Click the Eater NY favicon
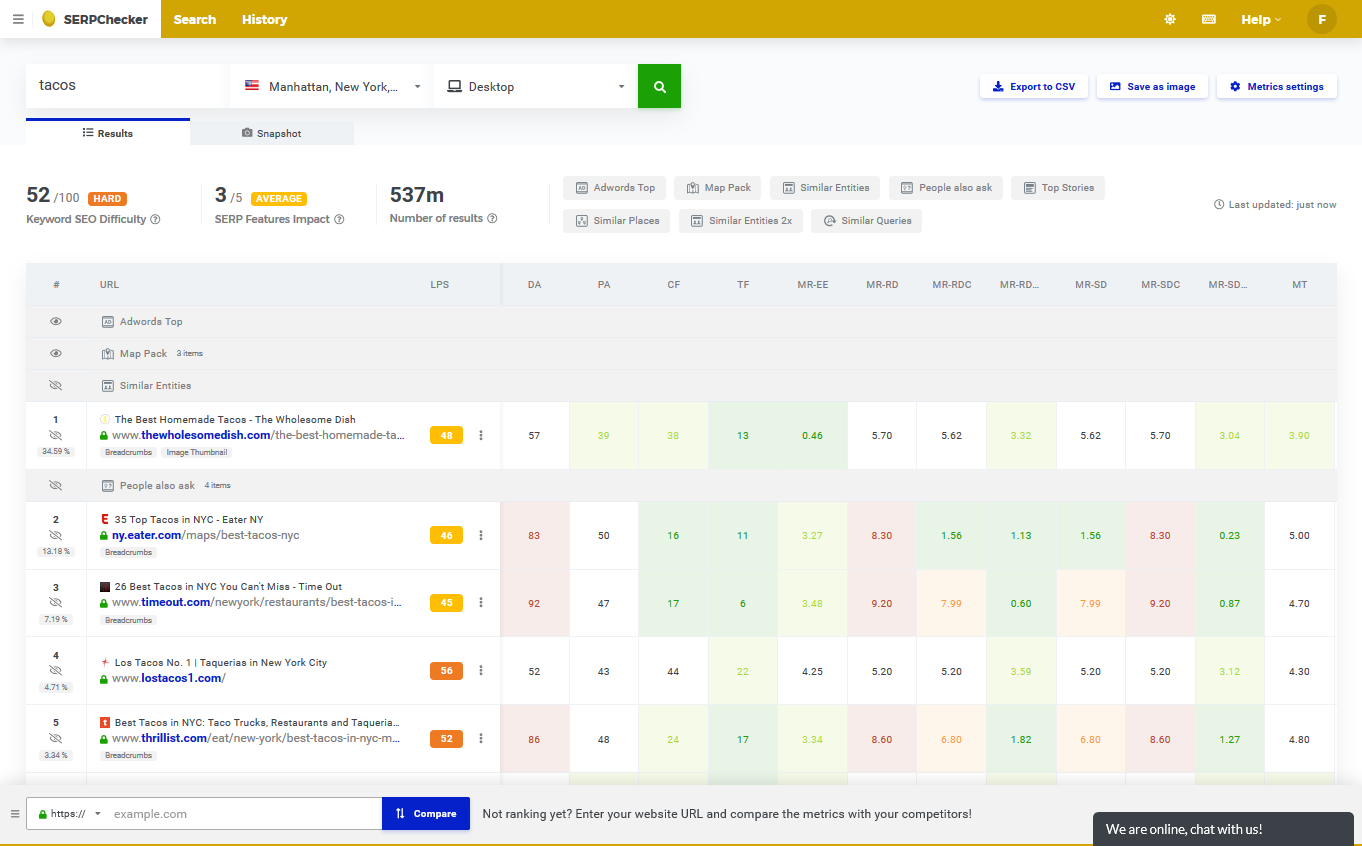The width and height of the screenshot is (1362, 846). [x=105, y=519]
